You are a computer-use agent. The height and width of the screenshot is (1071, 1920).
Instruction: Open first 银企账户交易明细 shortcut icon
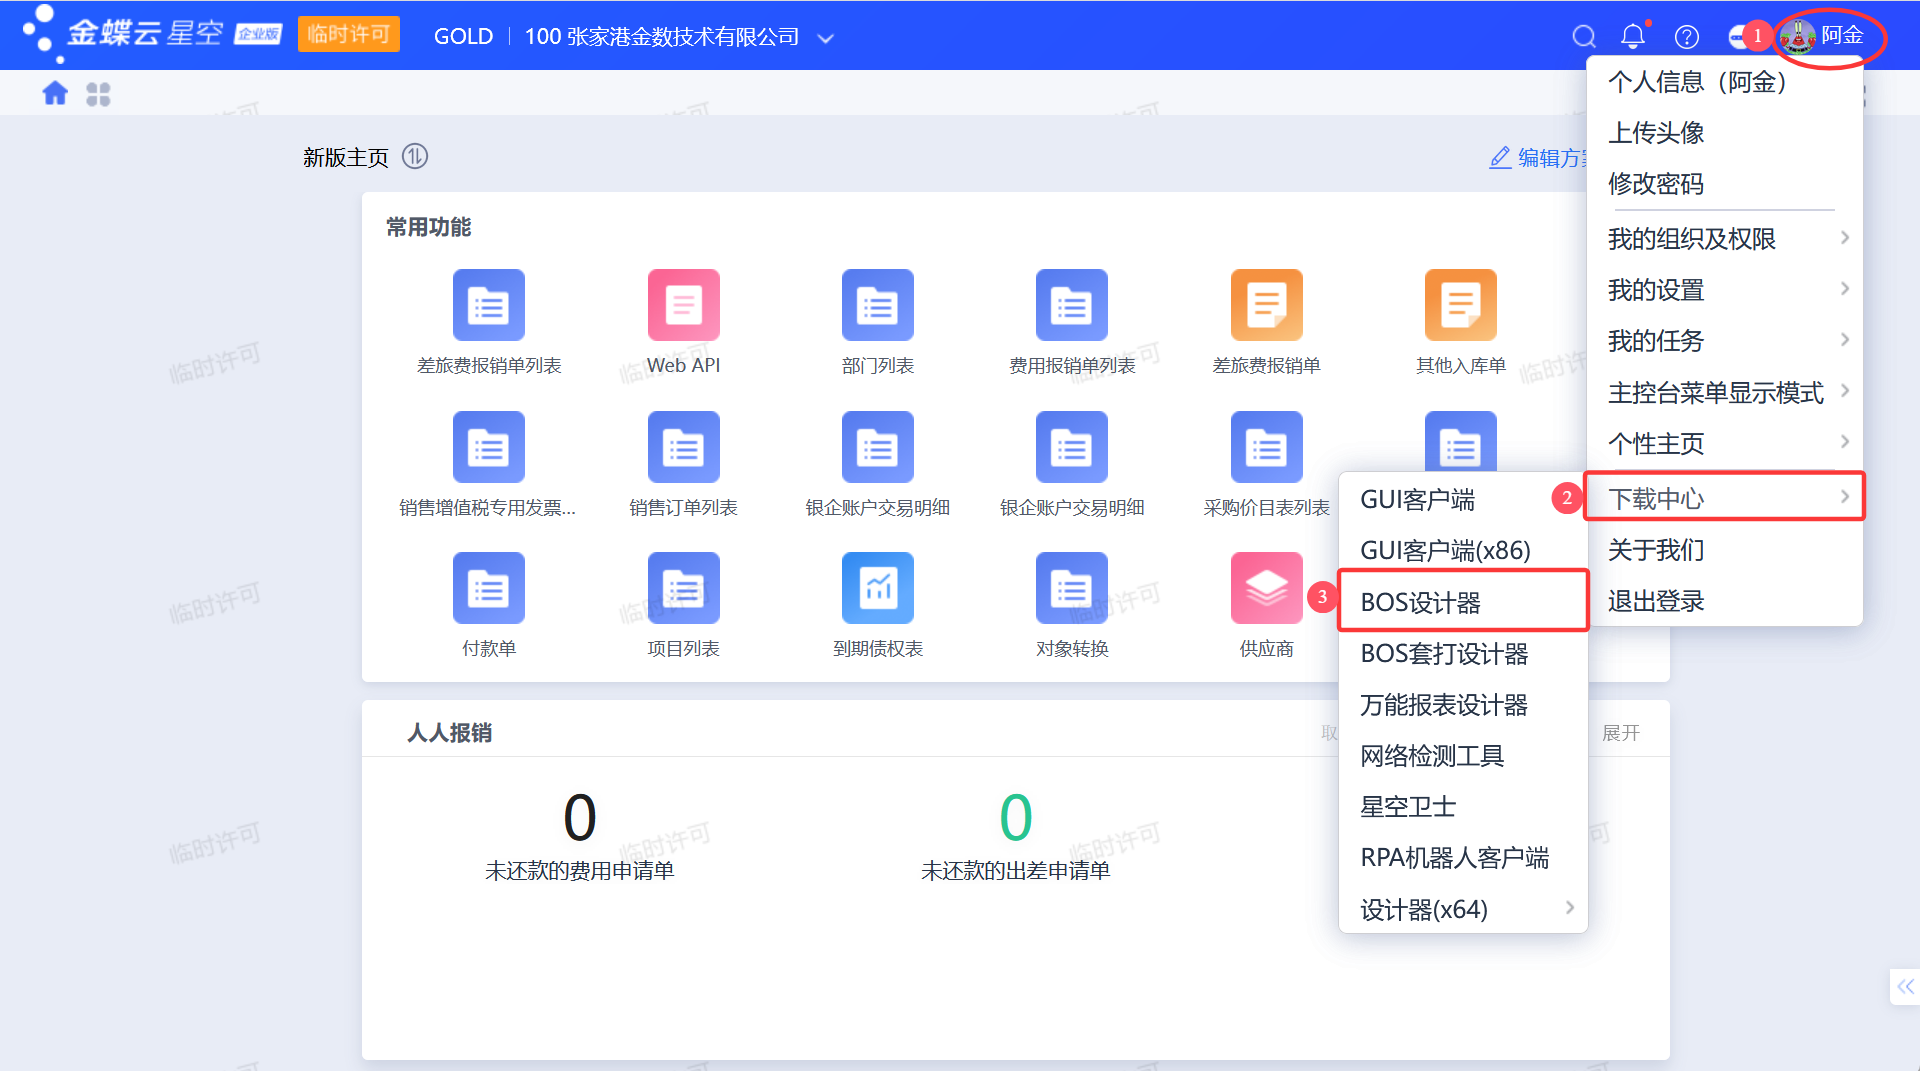(878, 447)
